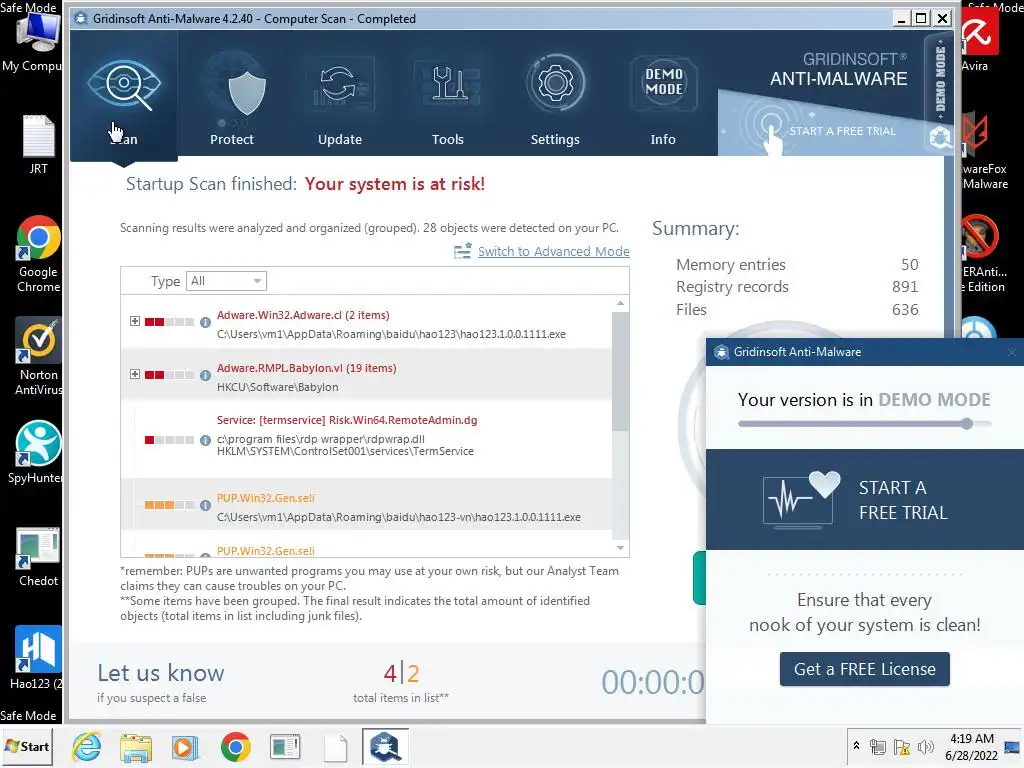Open the Chedot-like taskbar window icon

(x=285, y=747)
